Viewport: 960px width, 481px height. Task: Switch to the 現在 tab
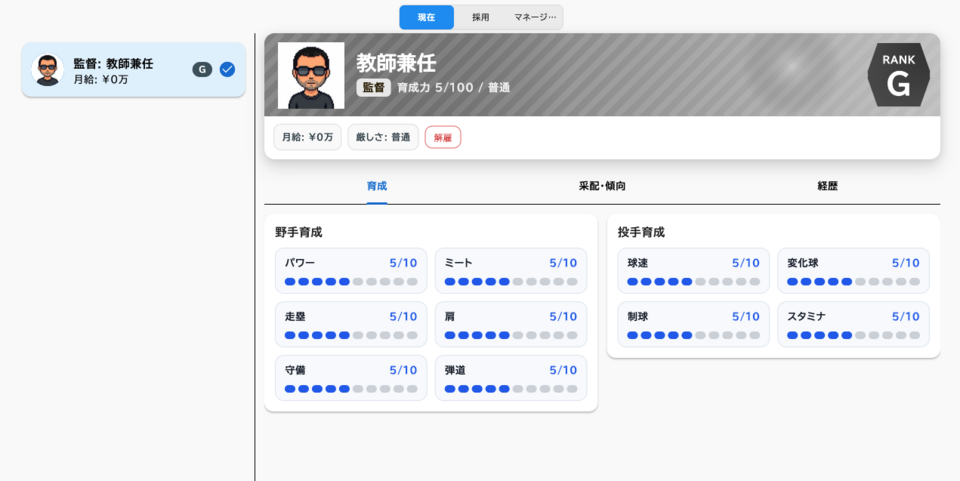coord(426,17)
